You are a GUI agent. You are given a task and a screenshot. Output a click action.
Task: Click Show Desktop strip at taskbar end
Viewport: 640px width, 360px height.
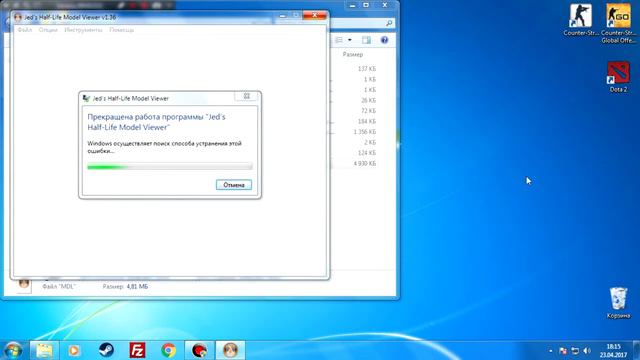click(636, 350)
